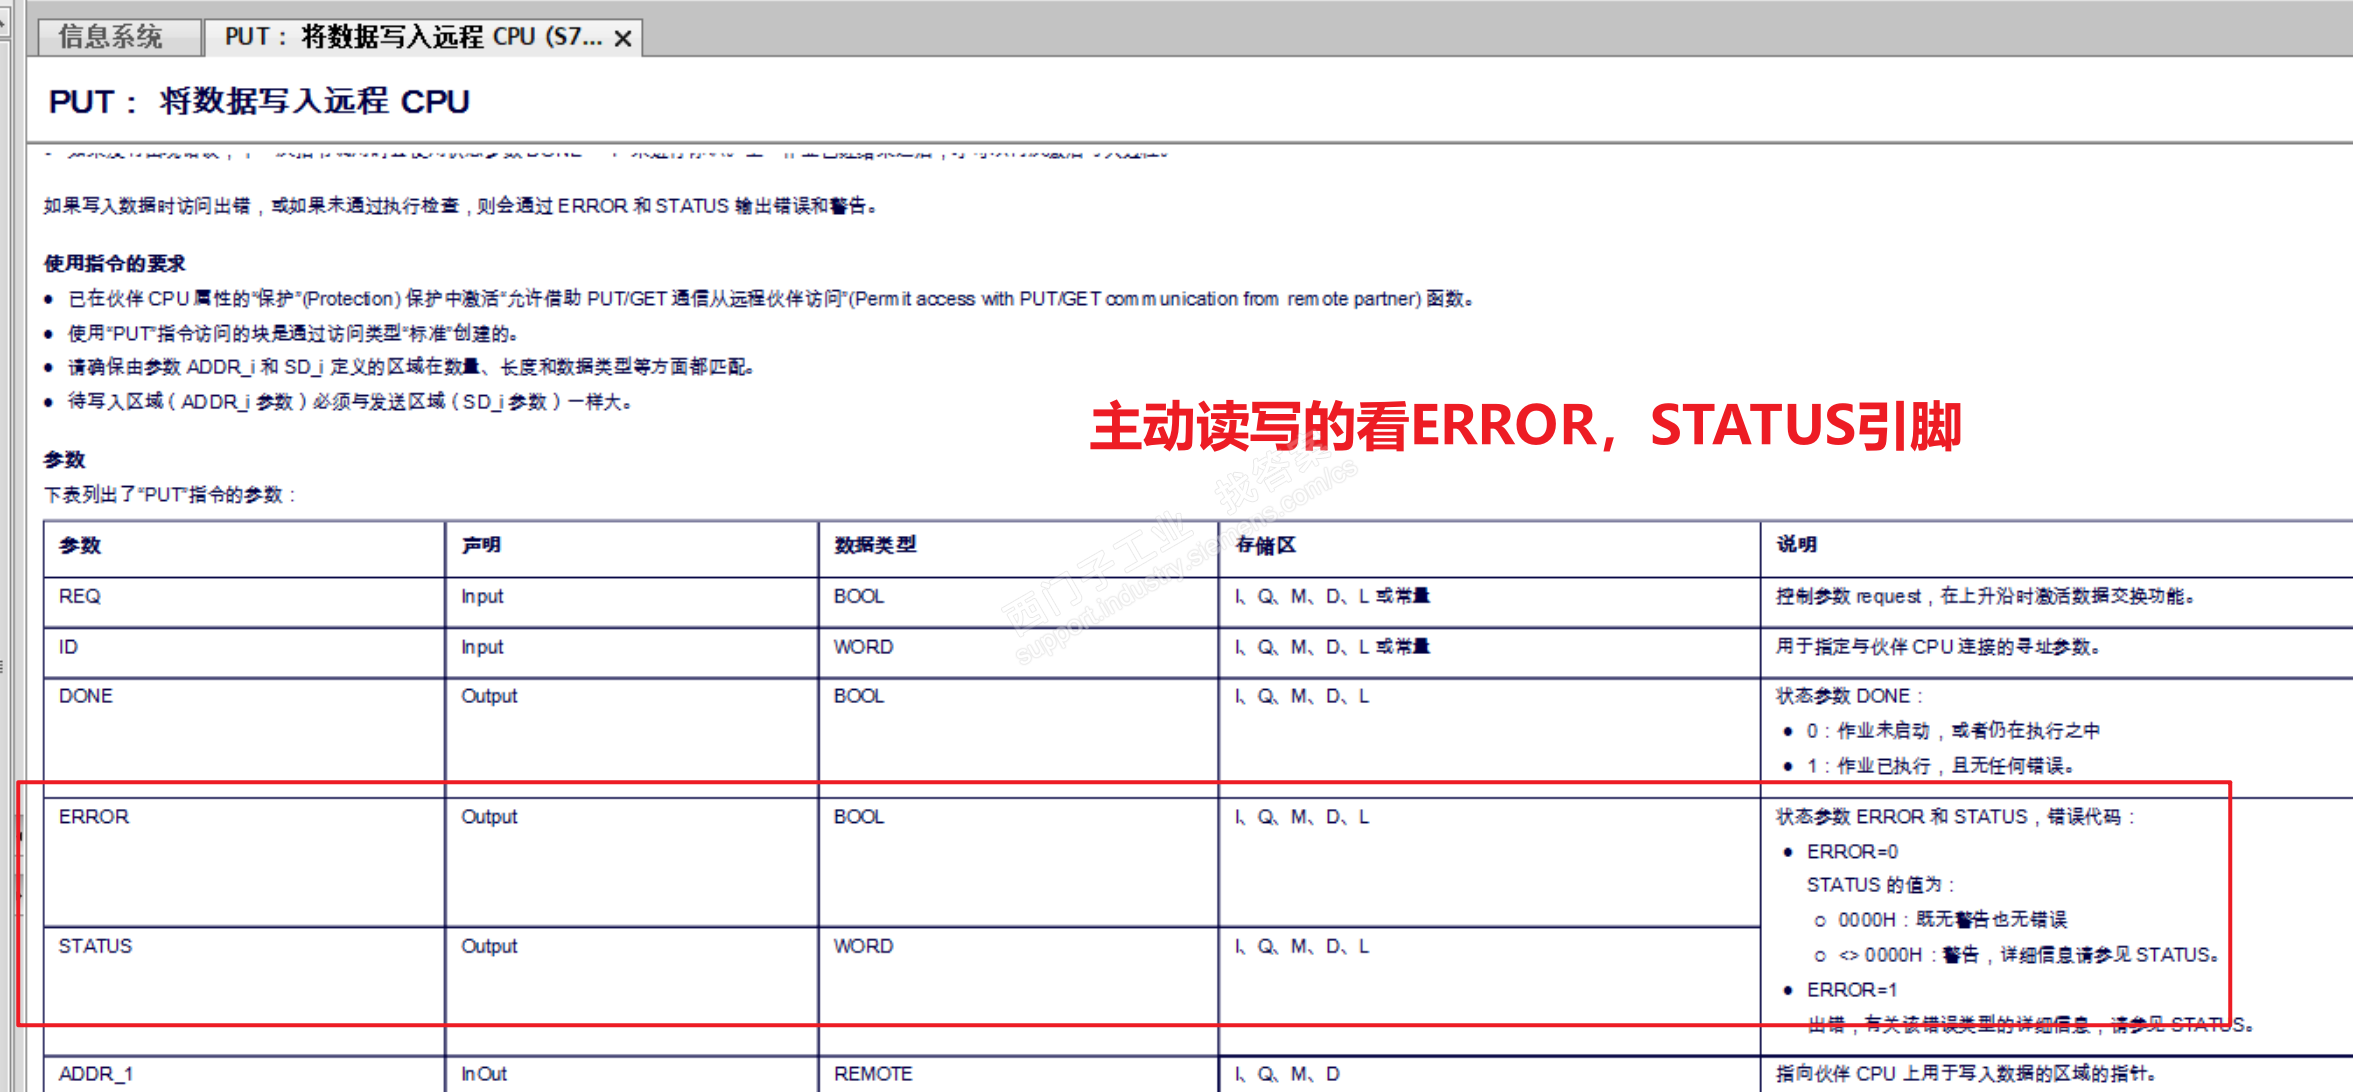This screenshot has width=2353, height=1092.
Task: Click the REMOTE data type cell
Action: pyautogui.click(x=873, y=1074)
